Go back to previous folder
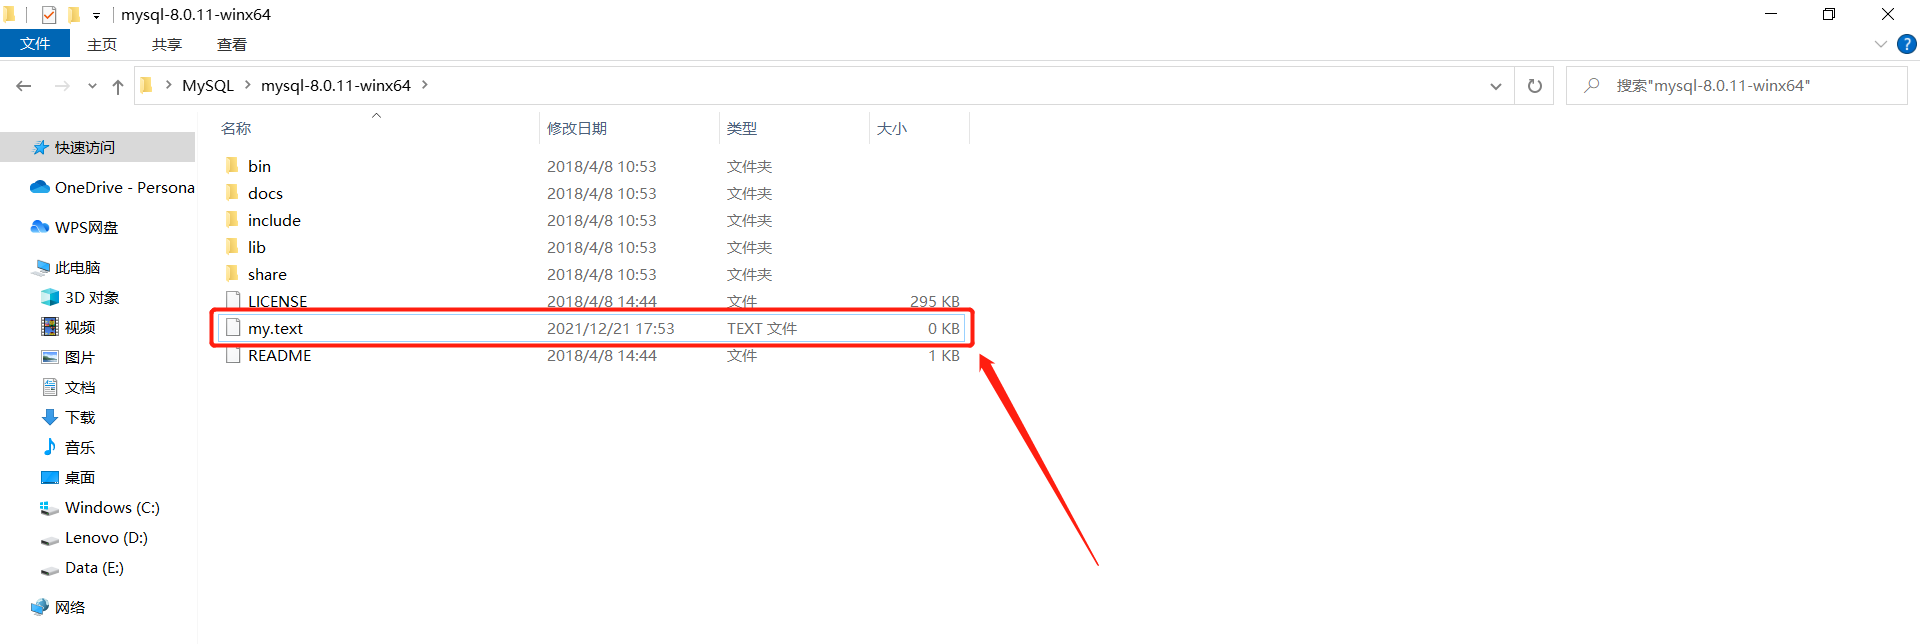Image resolution: width=1920 pixels, height=644 pixels. click(x=24, y=86)
